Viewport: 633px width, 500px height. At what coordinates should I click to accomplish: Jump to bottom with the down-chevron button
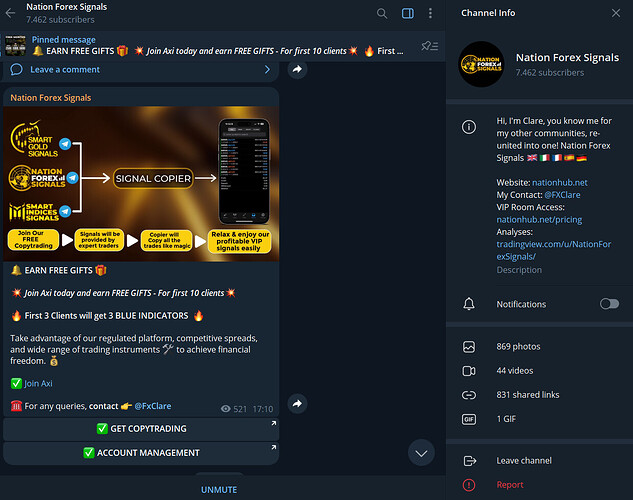pyautogui.click(x=421, y=453)
